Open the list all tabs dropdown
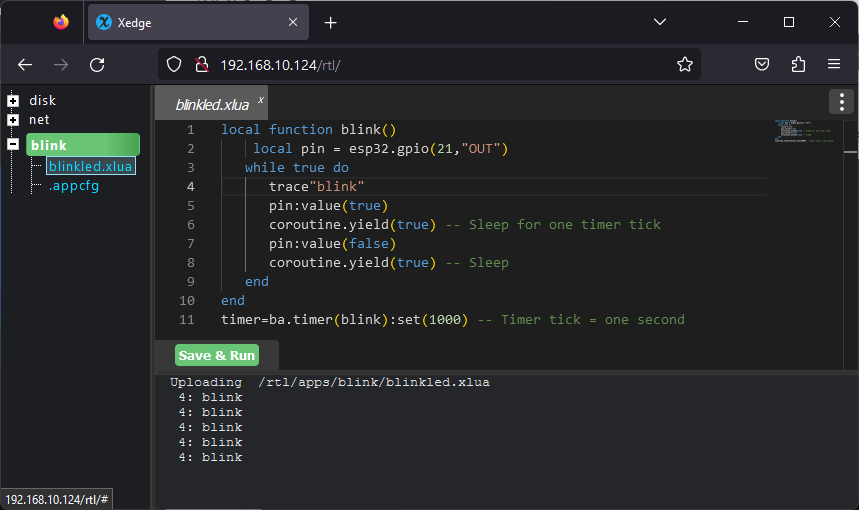859x510 pixels. coord(660,22)
